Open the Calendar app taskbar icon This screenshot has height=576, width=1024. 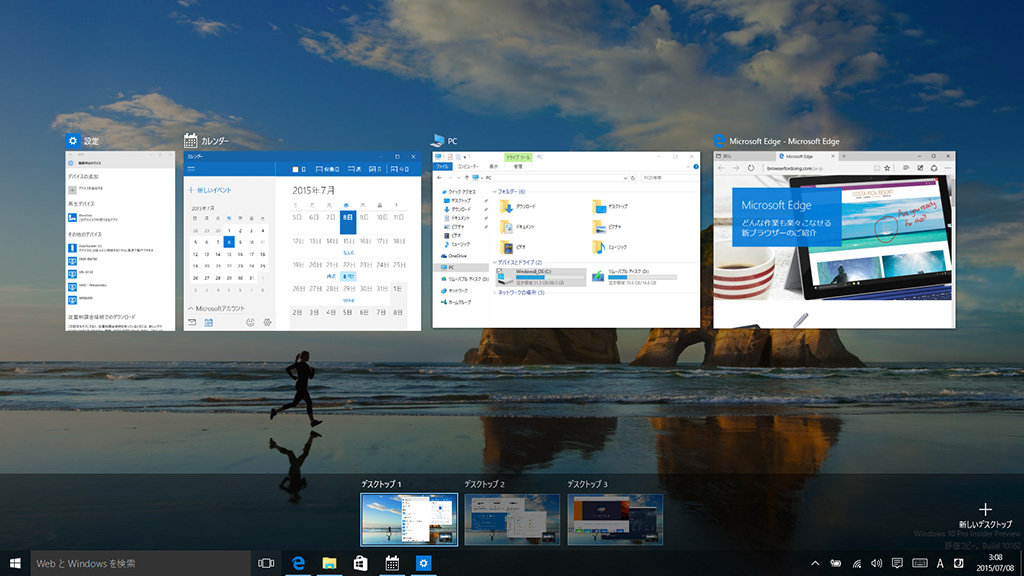pyautogui.click(x=392, y=563)
